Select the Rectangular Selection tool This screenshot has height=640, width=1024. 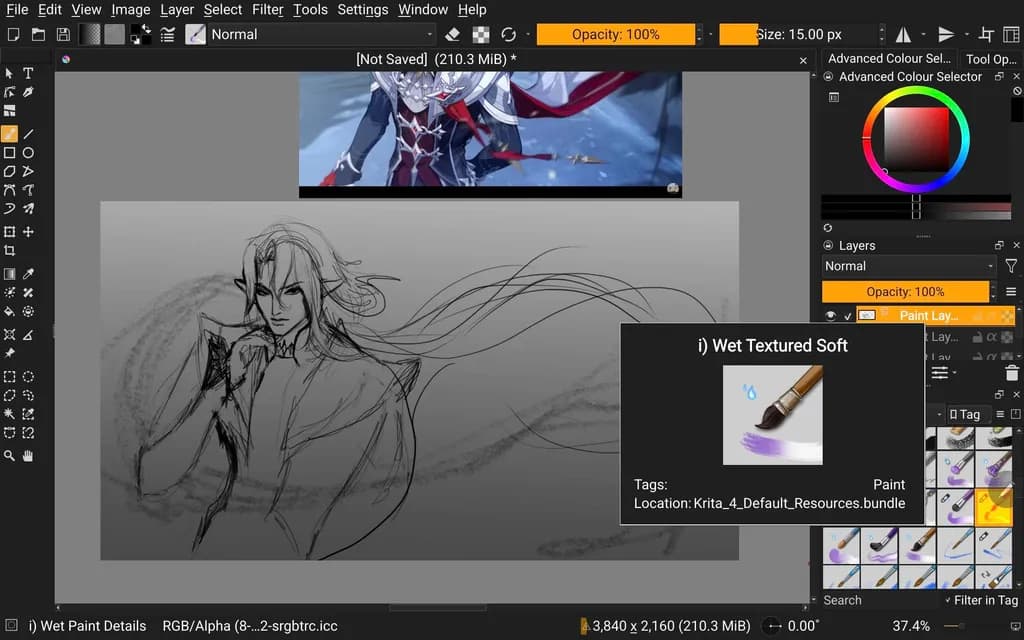9,377
